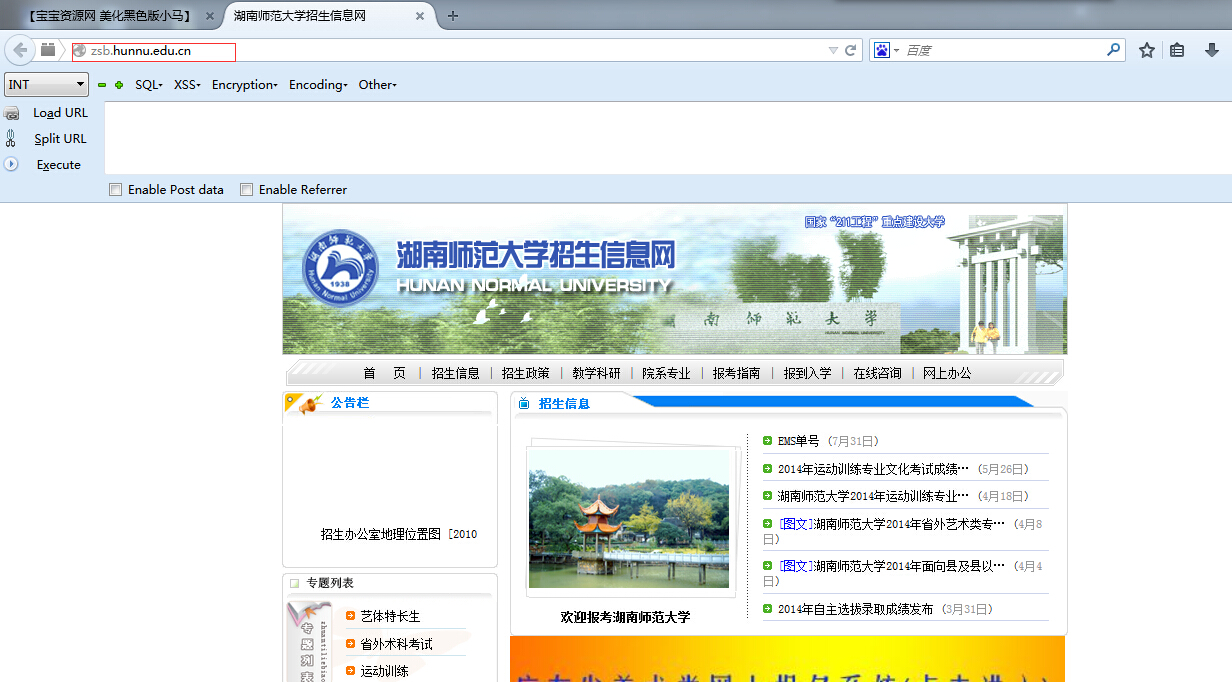
Task: Expand the Encryption menu
Action: click(245, 85)
